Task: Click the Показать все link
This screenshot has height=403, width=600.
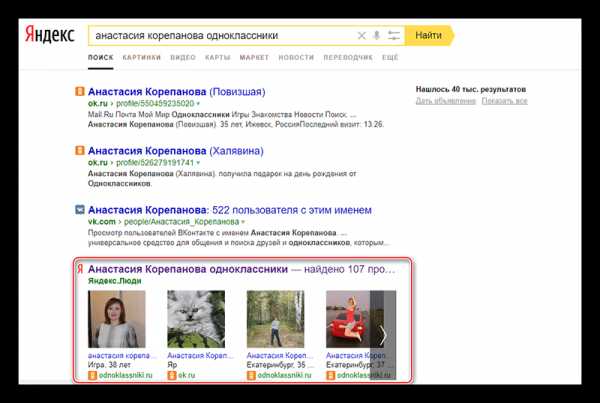Action: (504, 101)
